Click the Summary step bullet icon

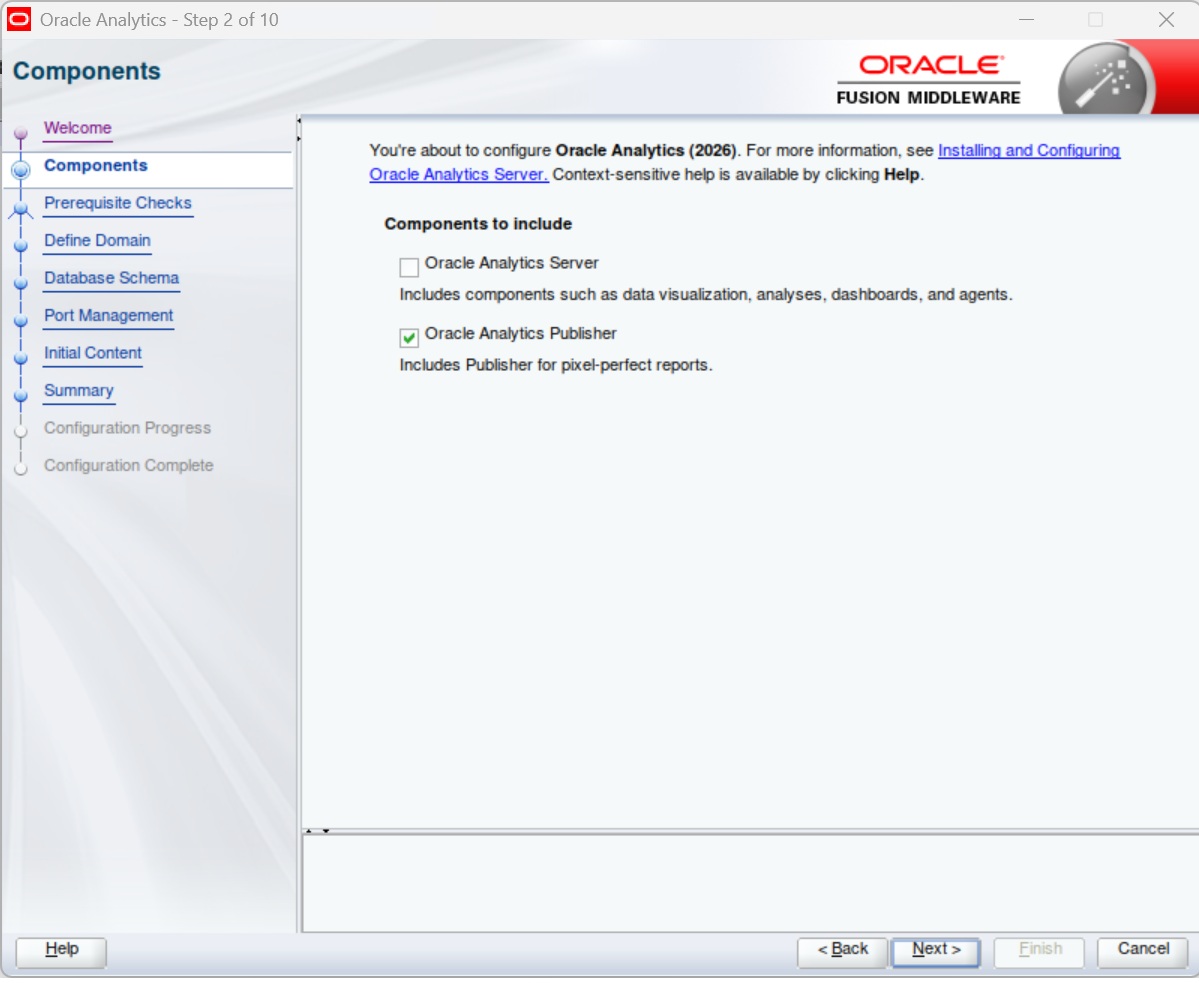tap(21, 395)
